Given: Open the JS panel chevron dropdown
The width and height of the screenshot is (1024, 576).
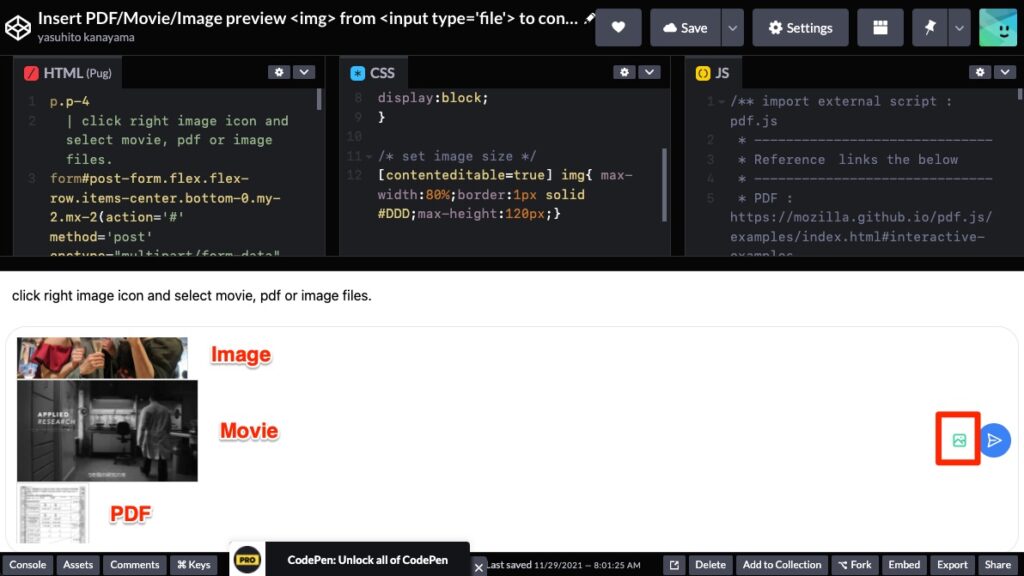Looking at the screenshot, I should tap(1004, 72).
